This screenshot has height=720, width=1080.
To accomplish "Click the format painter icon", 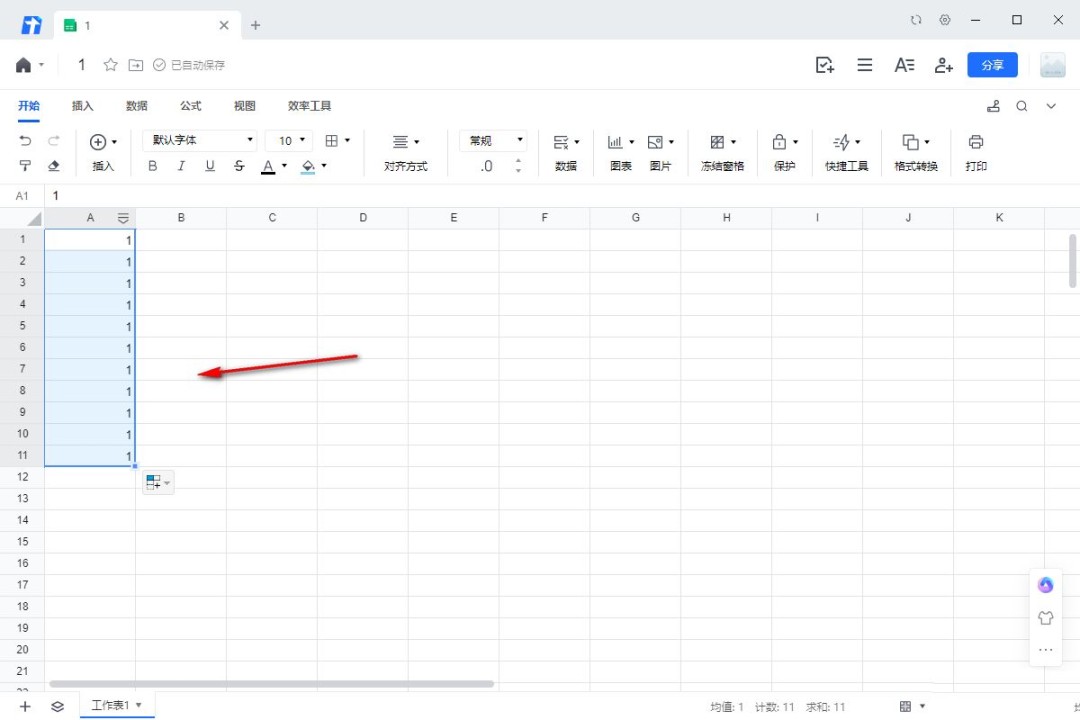I will pyautogui.click(x=25, y=166).
